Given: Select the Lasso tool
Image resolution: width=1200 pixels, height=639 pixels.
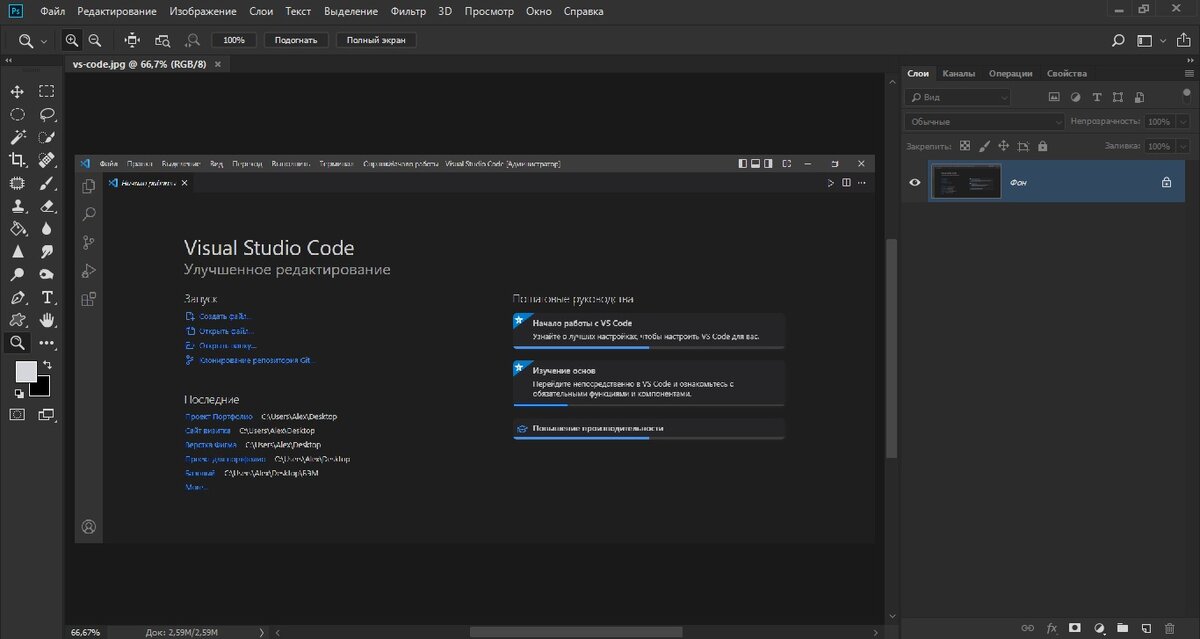Looking at the screenshot, I should (x=47, y=114).
